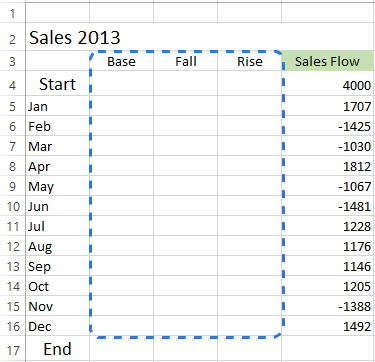The image size is (375, 362).
Task: Click the "Rise" column header cell
Action: tap(249, 61)
